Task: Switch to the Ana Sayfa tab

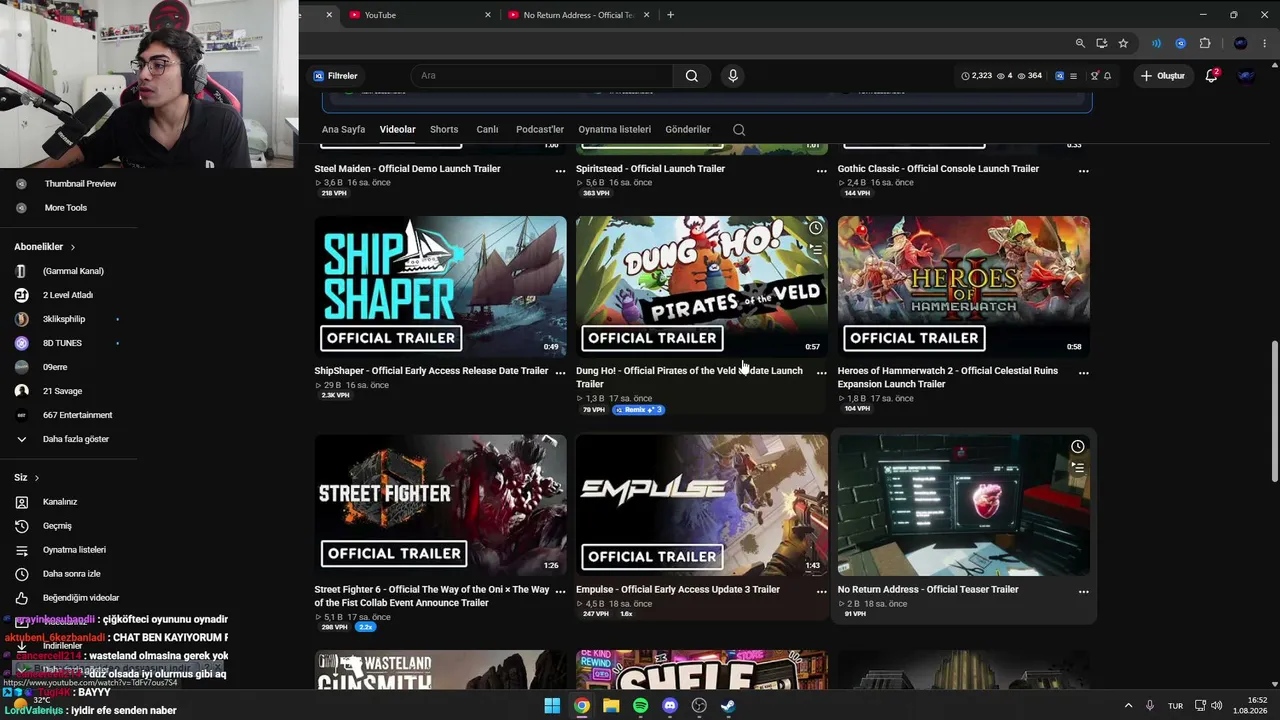Action: [x=343, y=130]
